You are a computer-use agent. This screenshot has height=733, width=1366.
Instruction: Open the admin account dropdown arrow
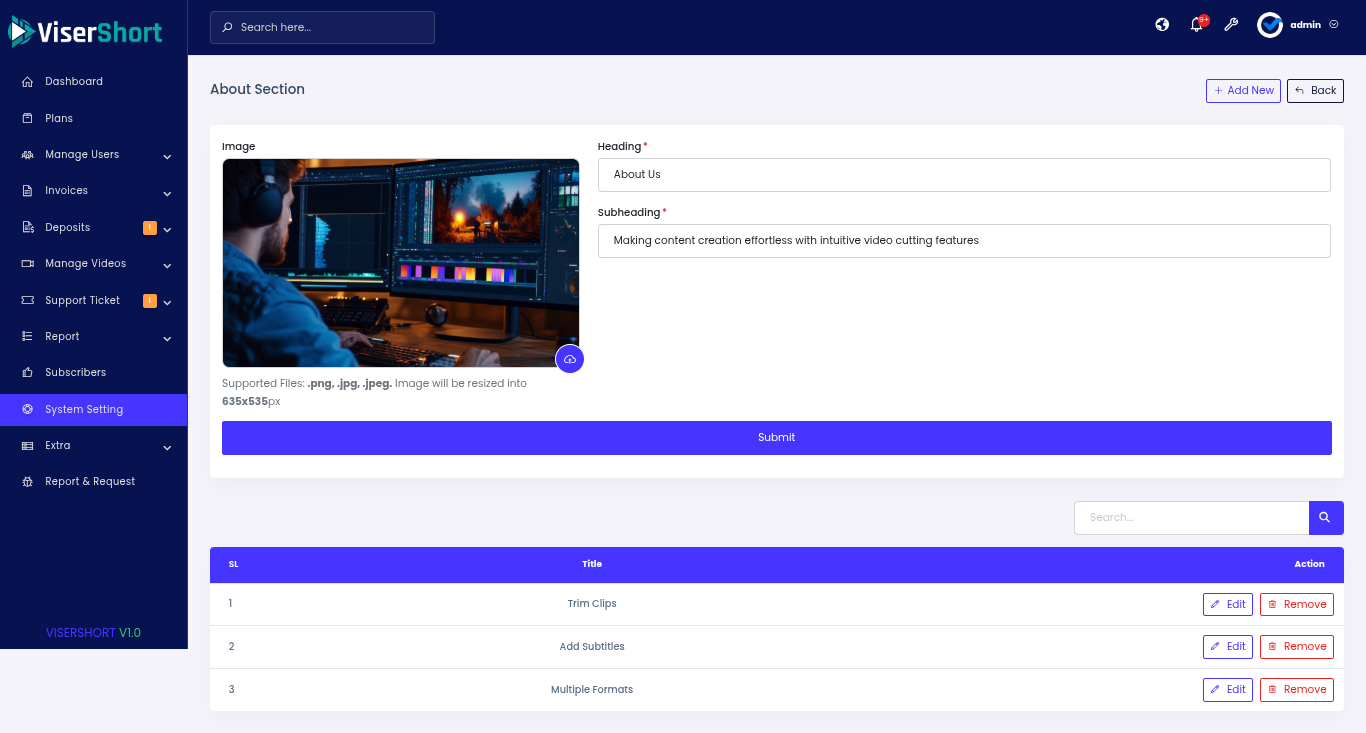coord(1334,25)
